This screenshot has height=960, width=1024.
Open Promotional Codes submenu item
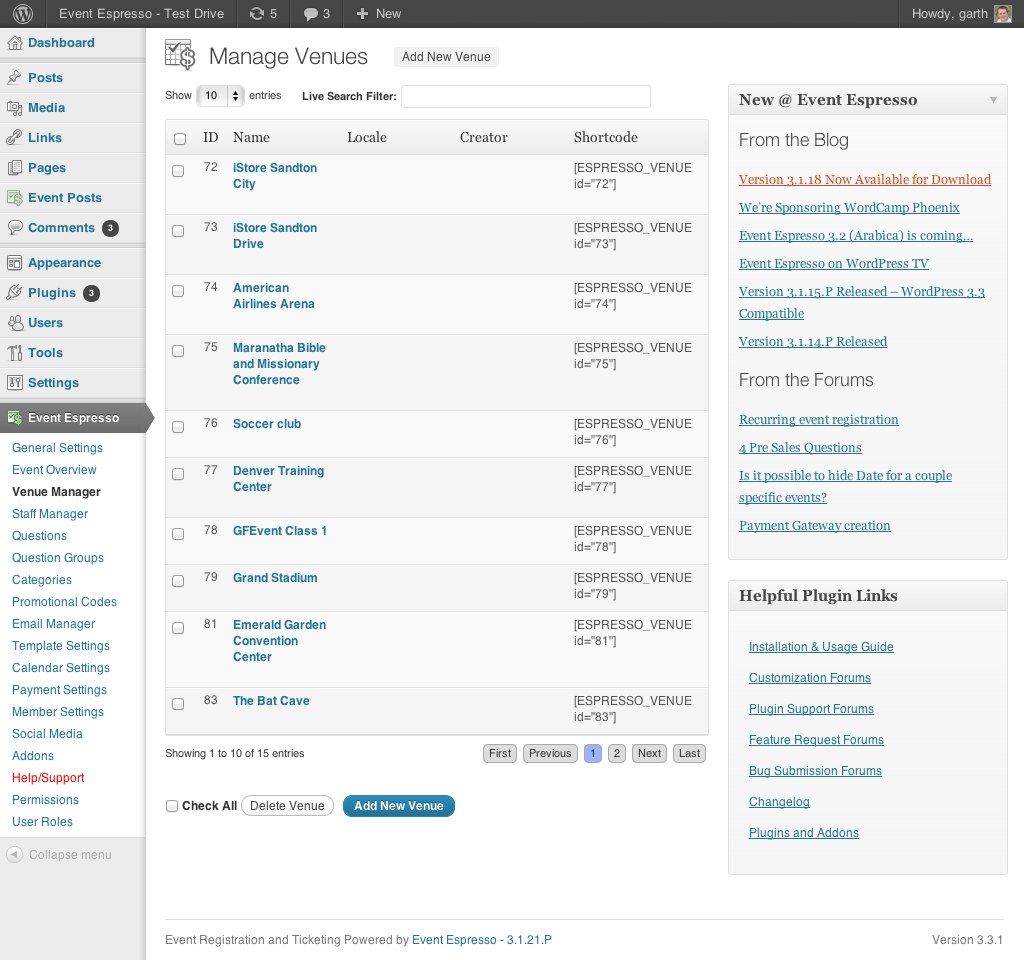coord(64,602)
